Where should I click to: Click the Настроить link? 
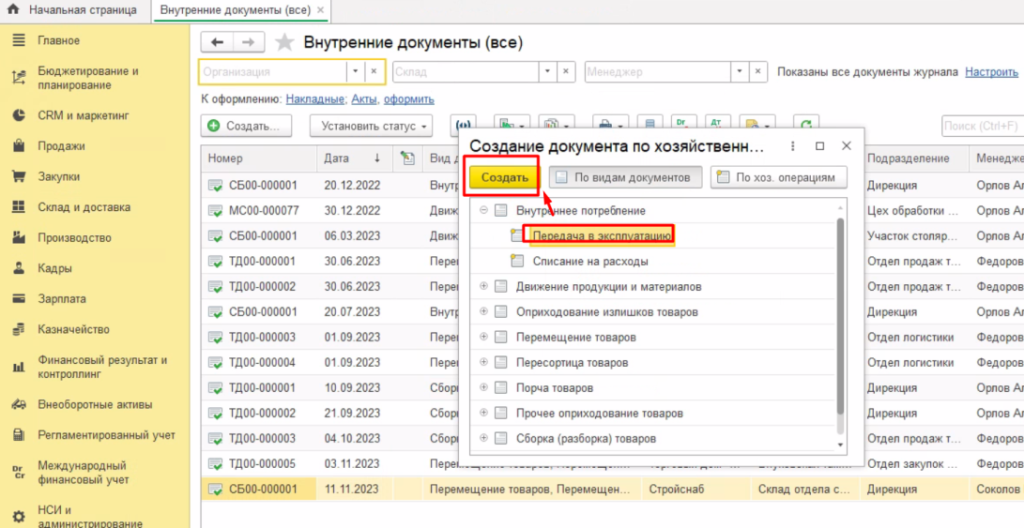[991, 72]
